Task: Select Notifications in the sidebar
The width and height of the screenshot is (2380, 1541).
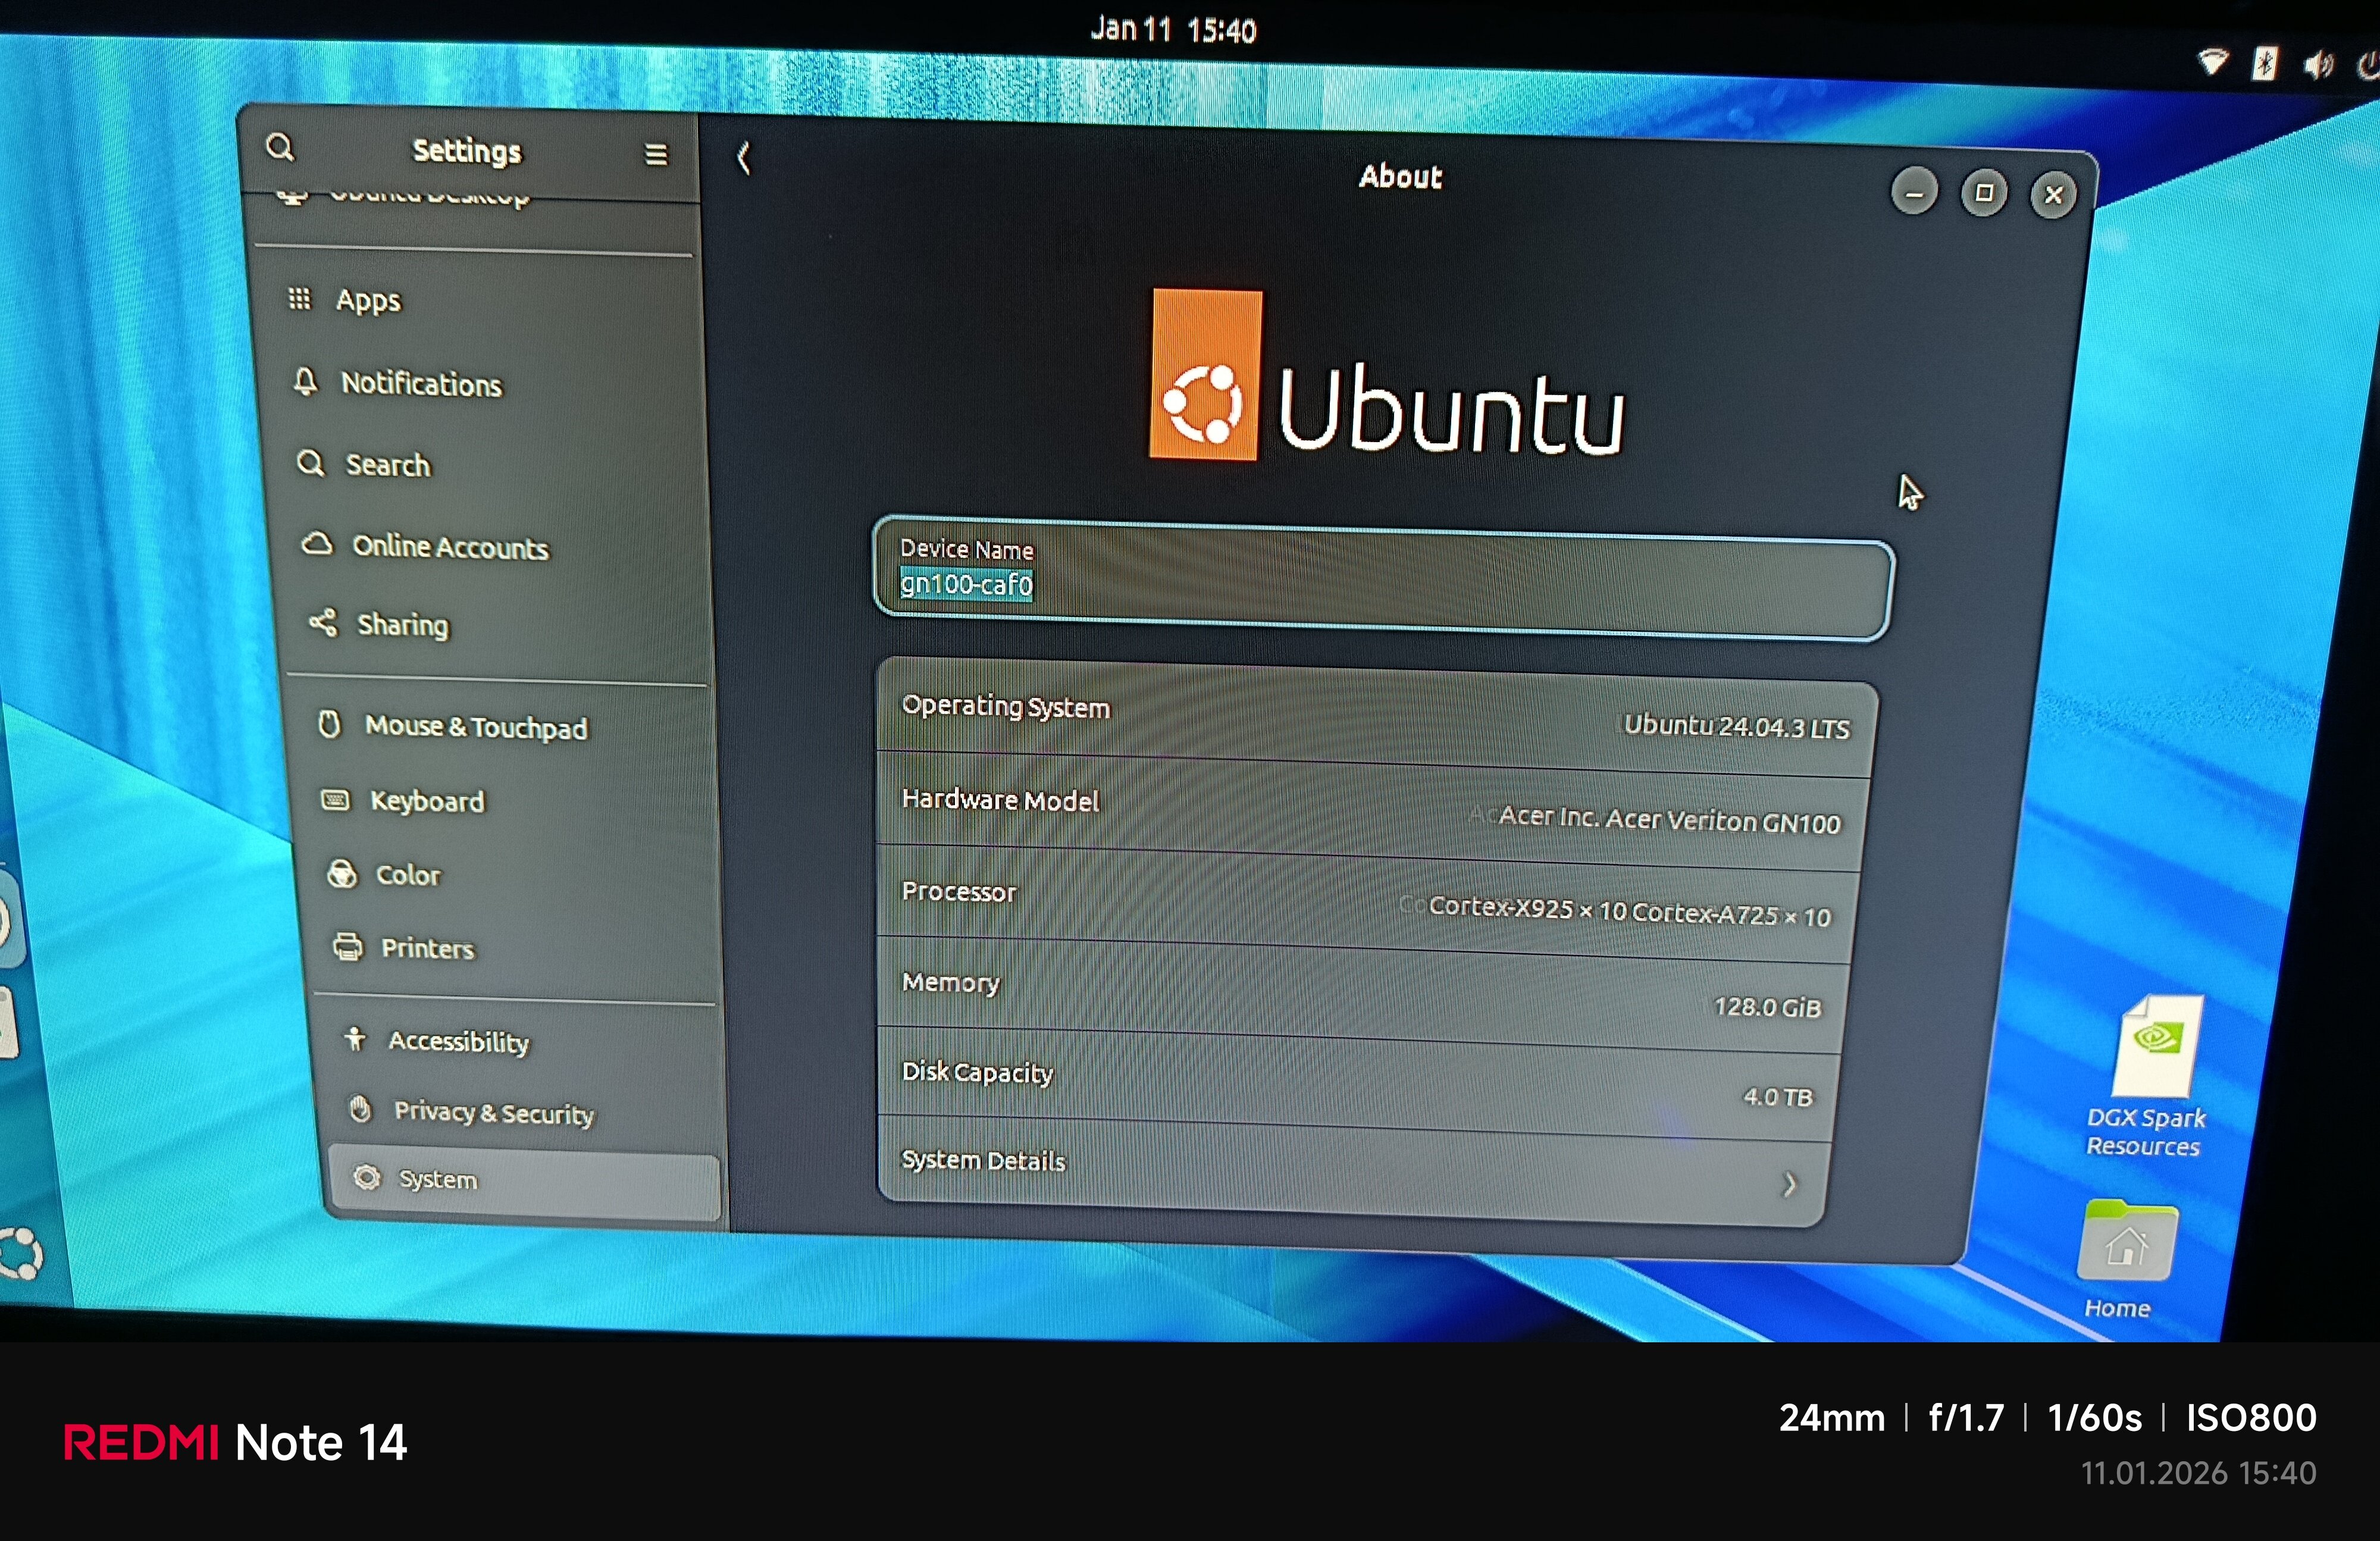Action: [x=420, y=384]
